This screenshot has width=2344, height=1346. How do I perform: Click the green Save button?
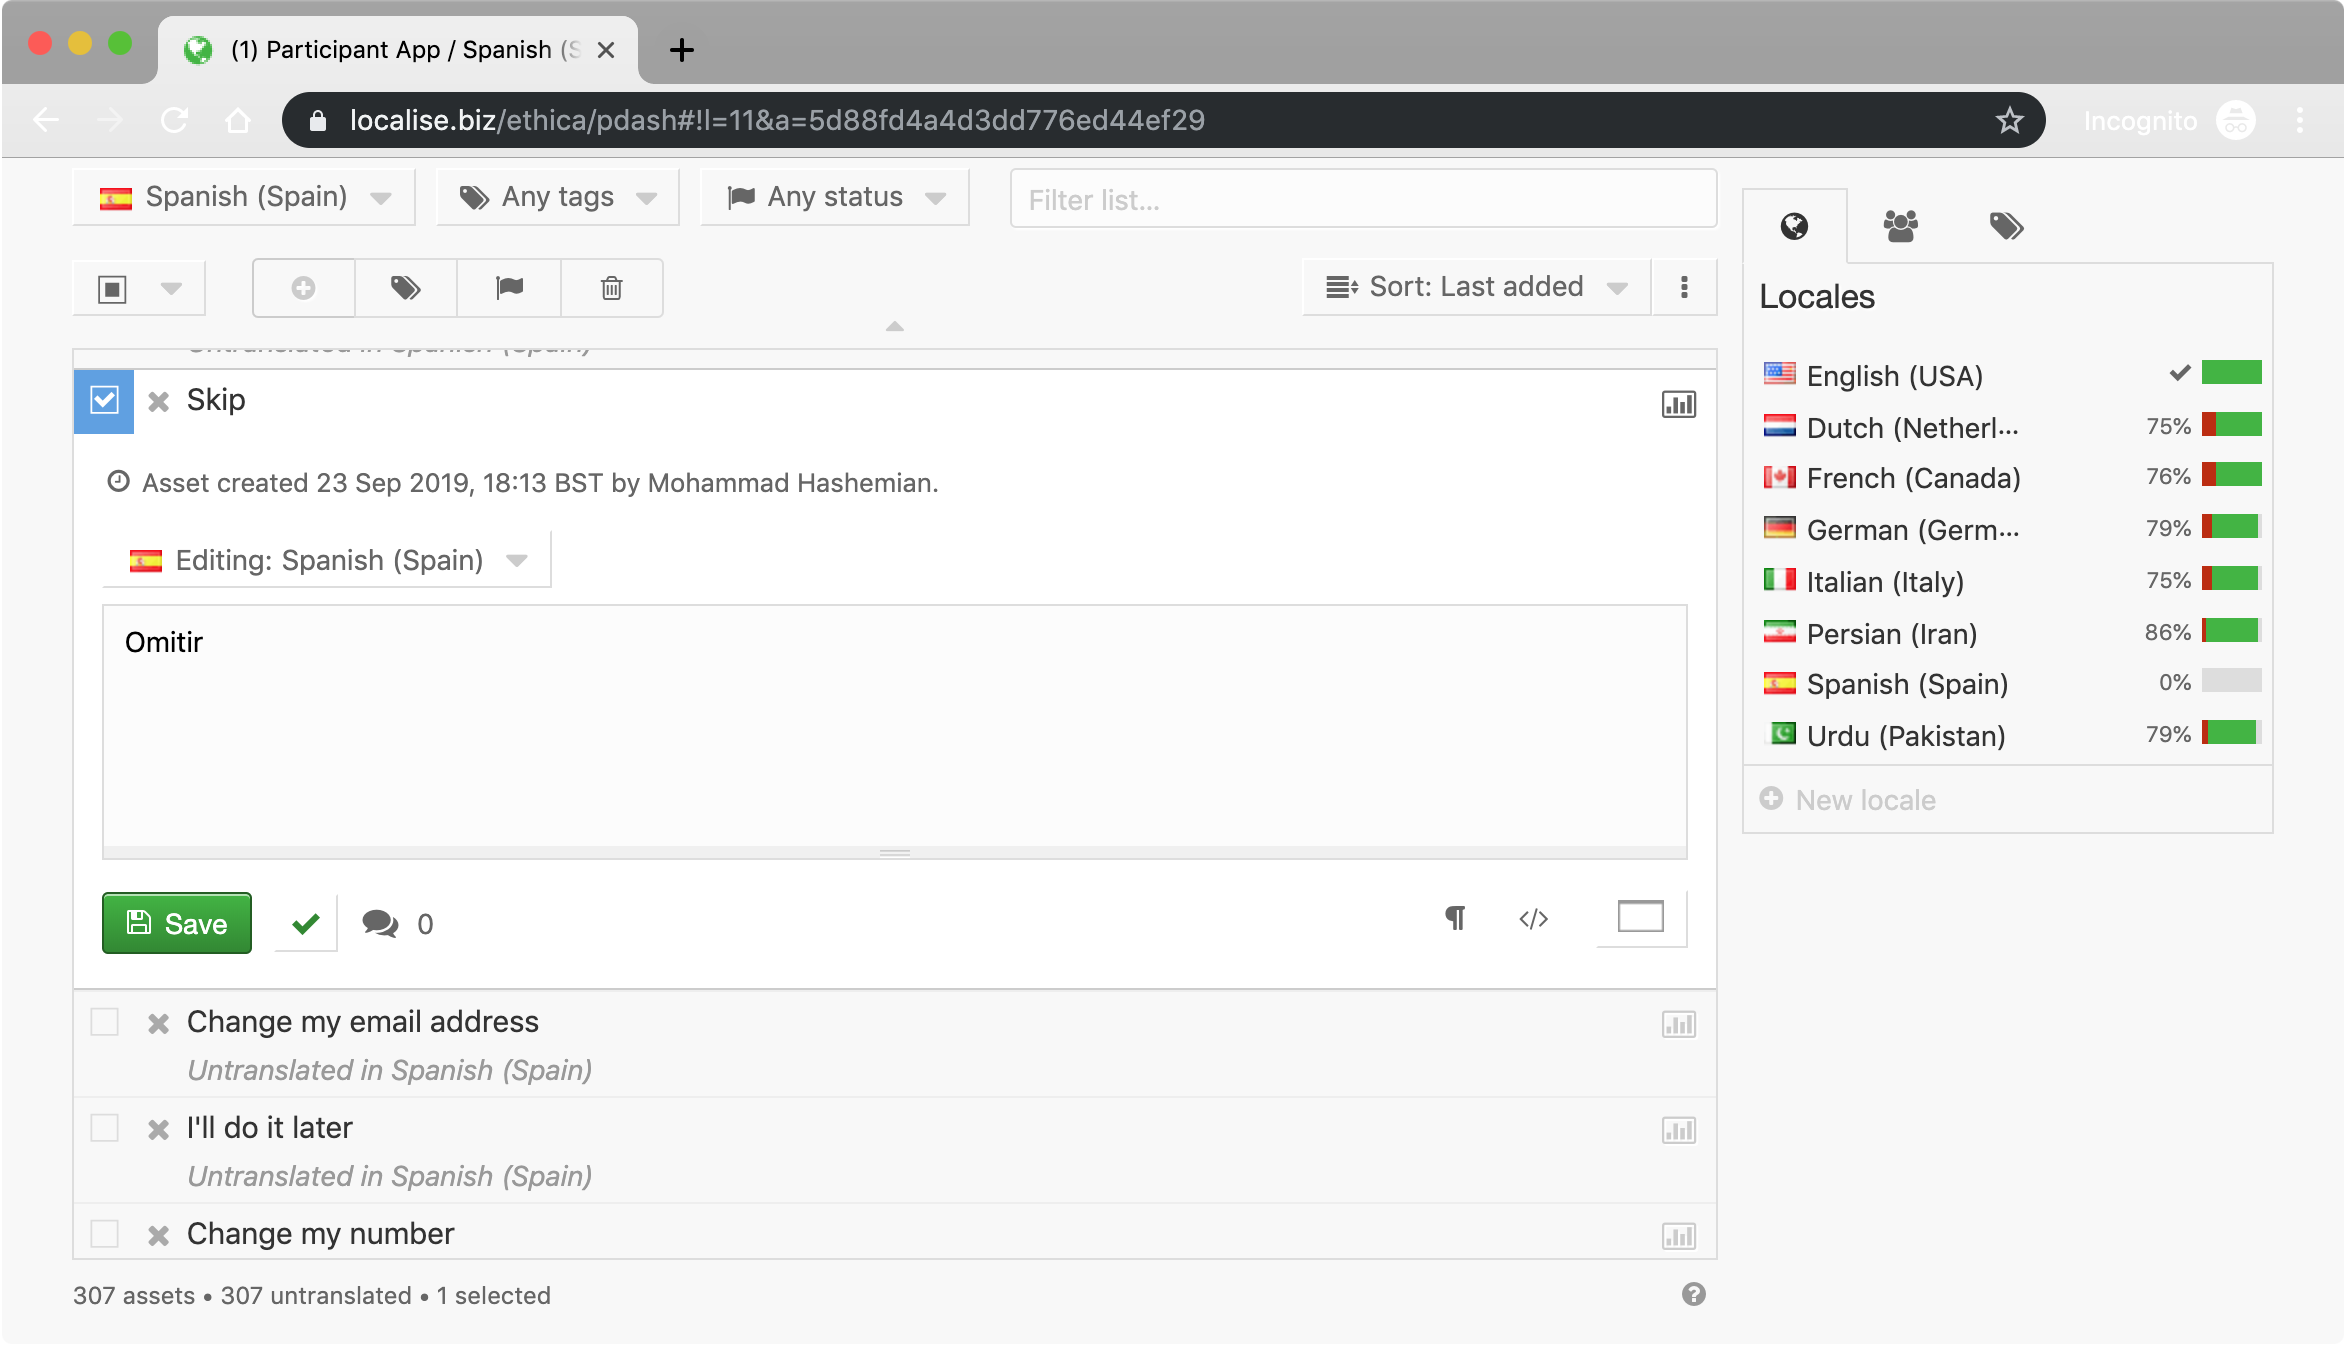(177, 923)
